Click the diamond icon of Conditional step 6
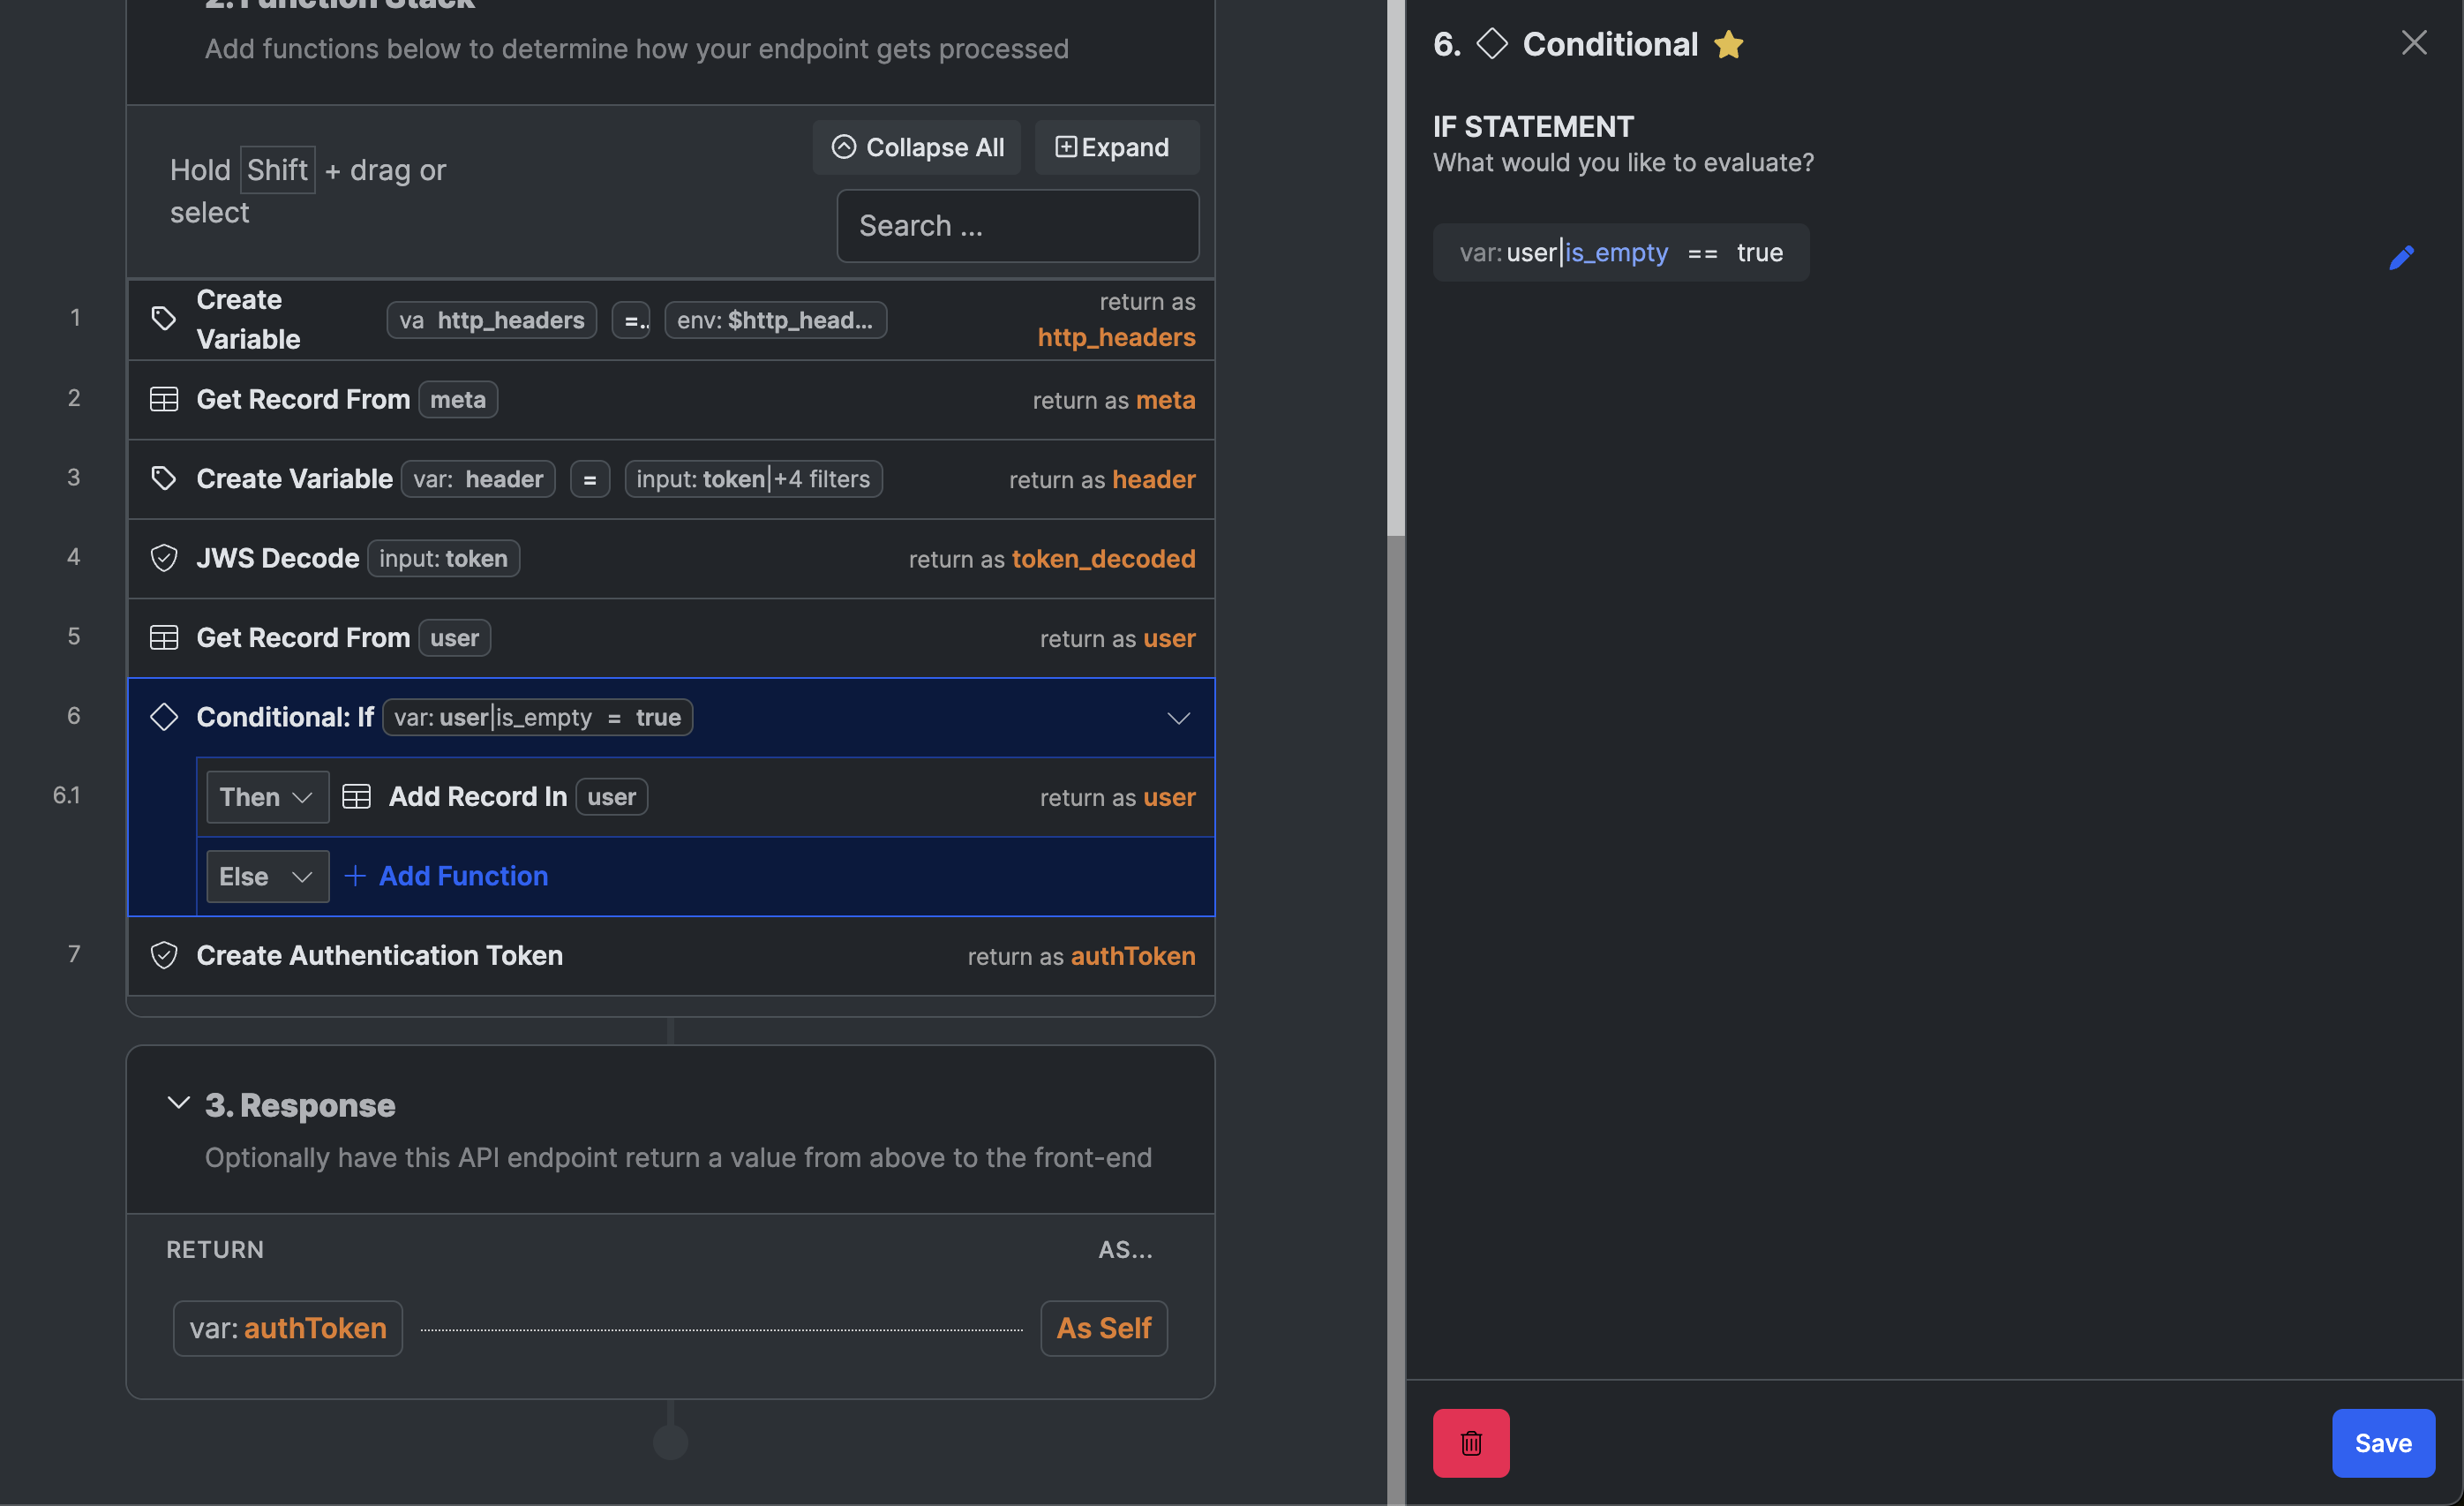 click(x=164, y=717)
